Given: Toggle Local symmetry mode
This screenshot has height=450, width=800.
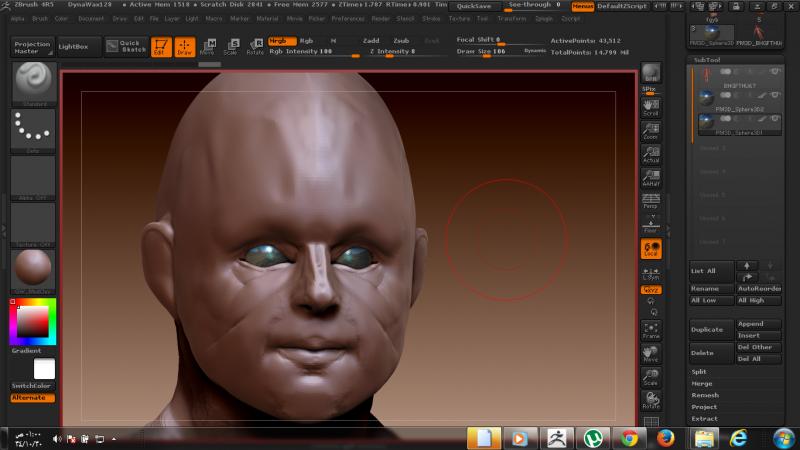Looking at the screenshot, I should [651, 249].
